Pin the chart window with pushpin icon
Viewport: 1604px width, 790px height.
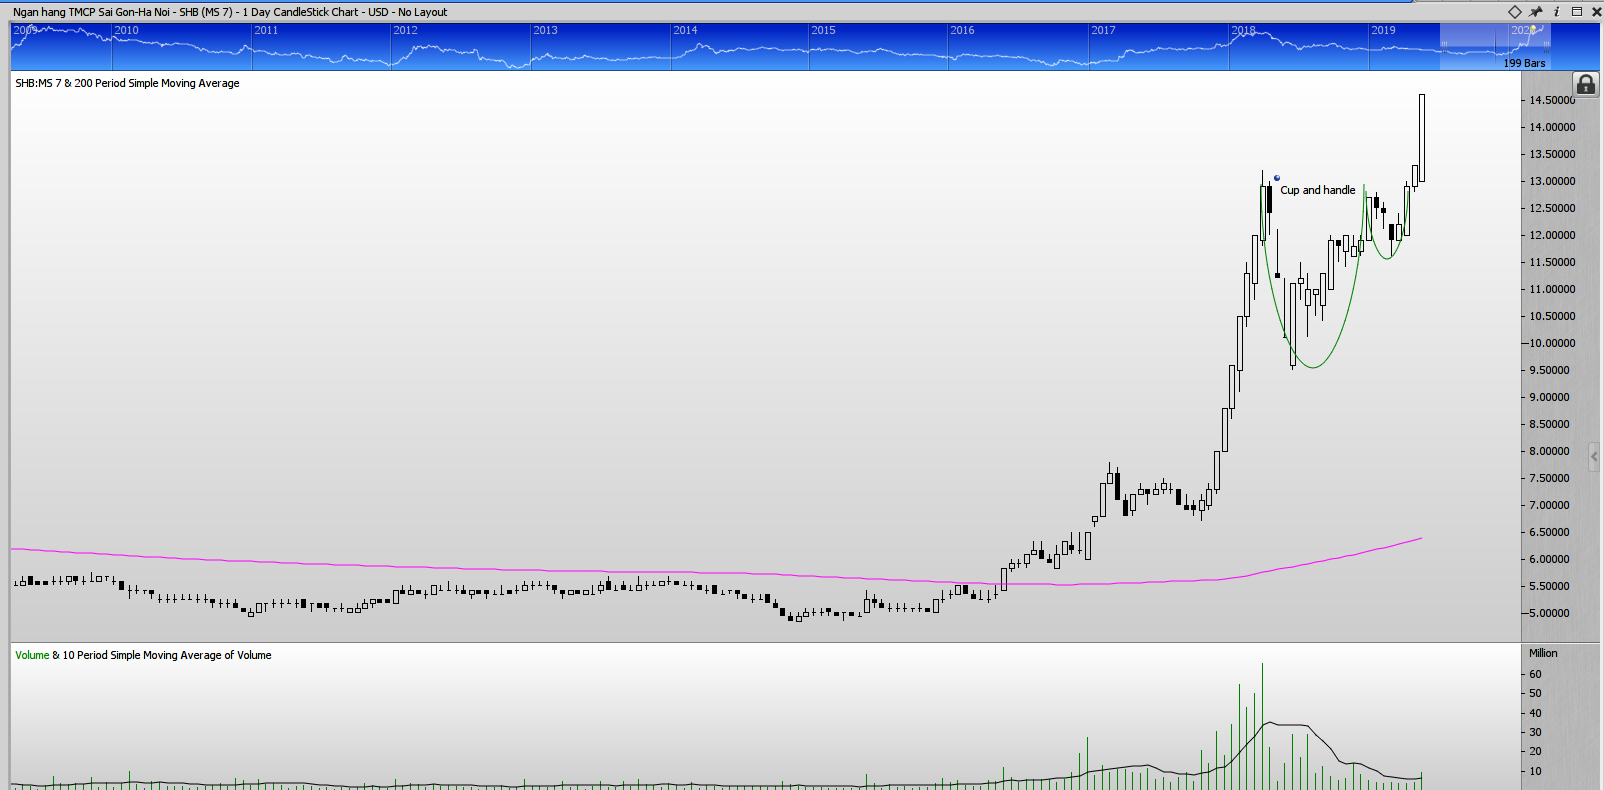1536,12
